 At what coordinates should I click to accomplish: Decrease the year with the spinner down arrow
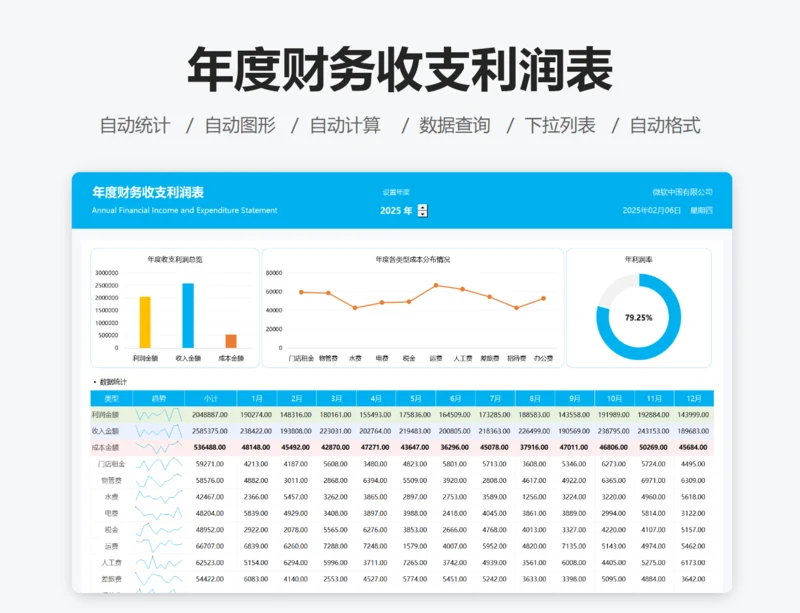422,214
